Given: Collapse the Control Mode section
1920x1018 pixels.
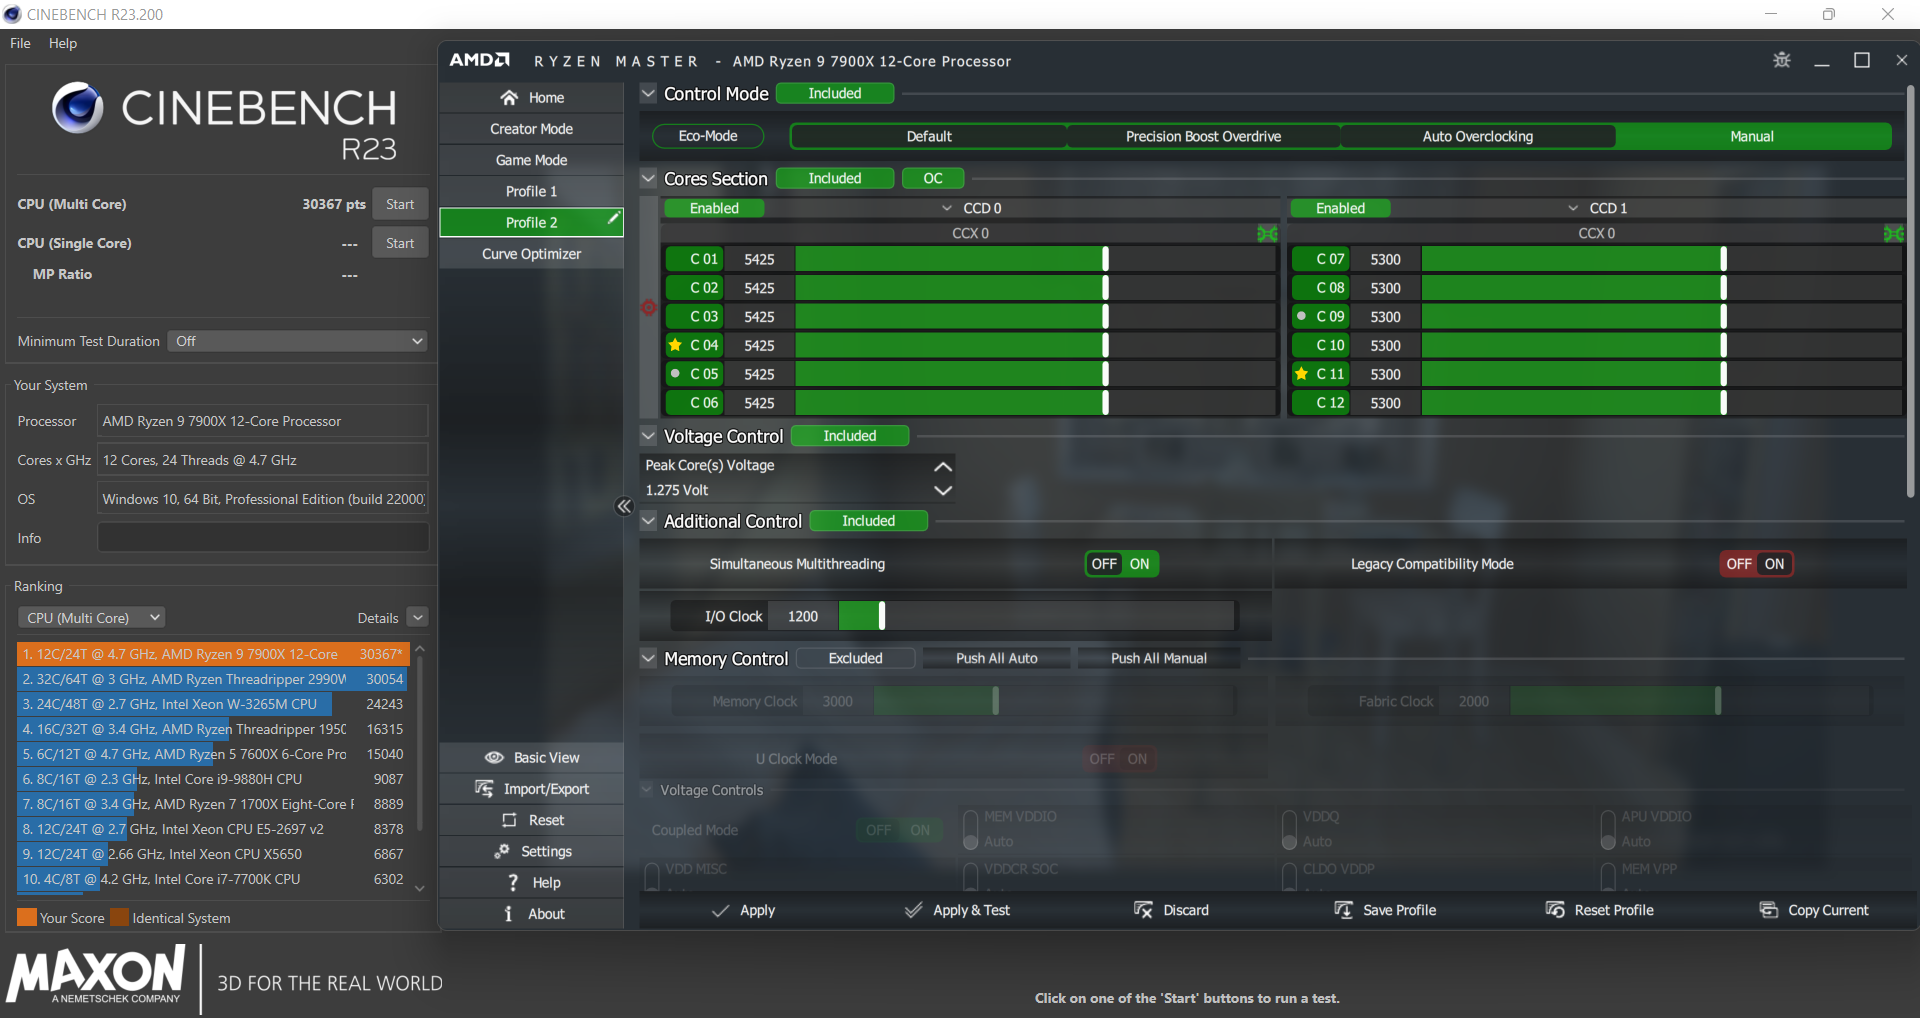Looking at the screenshot, I should pos(648,93).
